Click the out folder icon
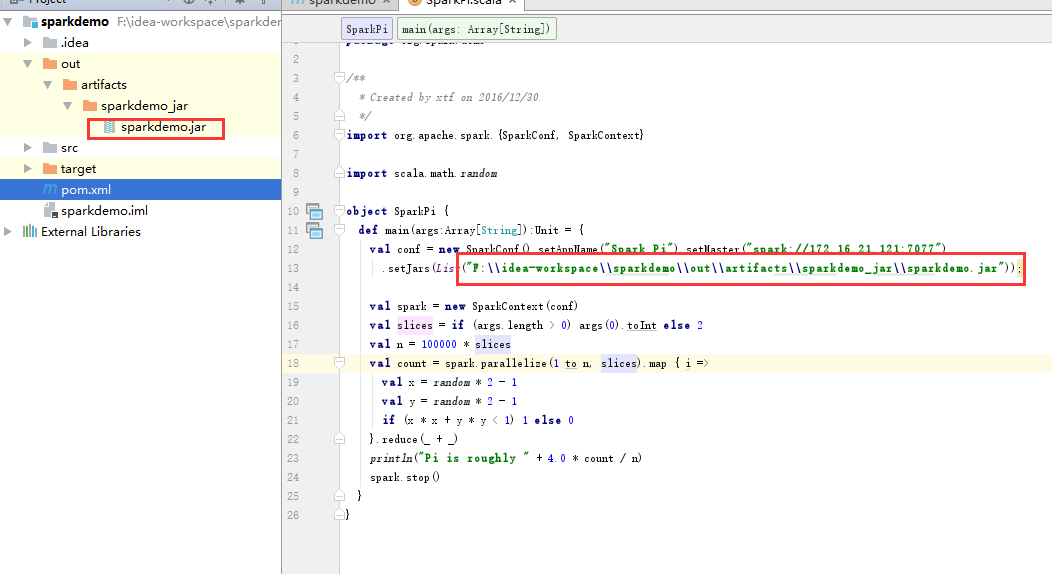This screenshot has width=1052, height=574. pos(50,64)
